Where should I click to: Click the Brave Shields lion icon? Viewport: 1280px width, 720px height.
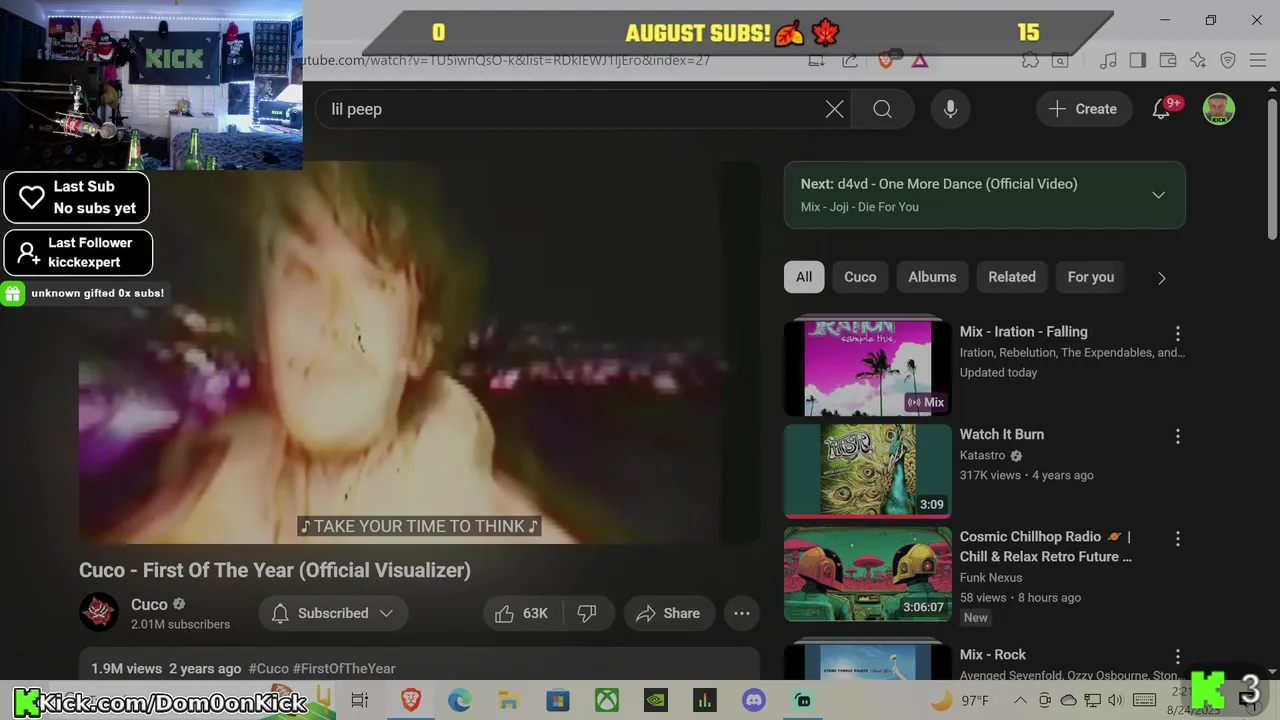click(885, 60)
